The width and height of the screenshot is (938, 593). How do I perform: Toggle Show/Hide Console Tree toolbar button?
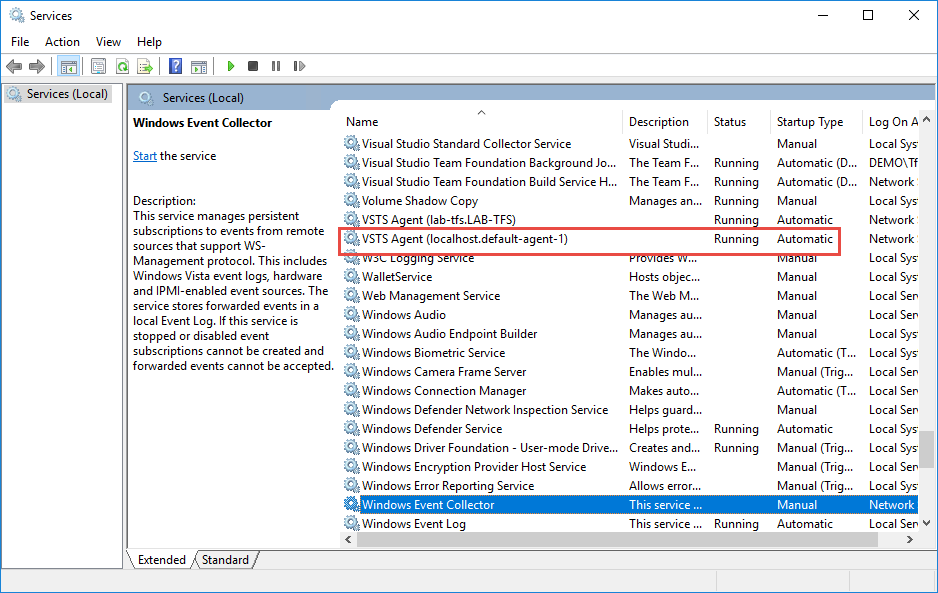point(69,67)
